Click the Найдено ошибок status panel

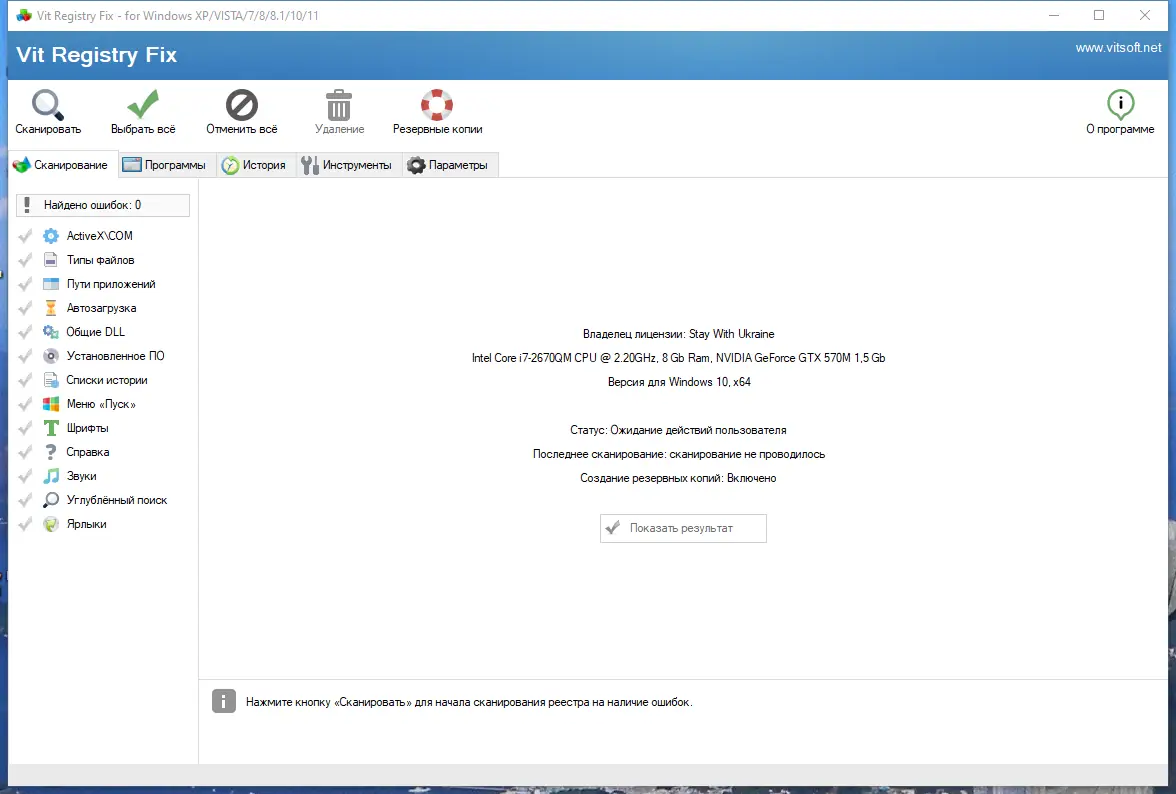tap(103, 204)
